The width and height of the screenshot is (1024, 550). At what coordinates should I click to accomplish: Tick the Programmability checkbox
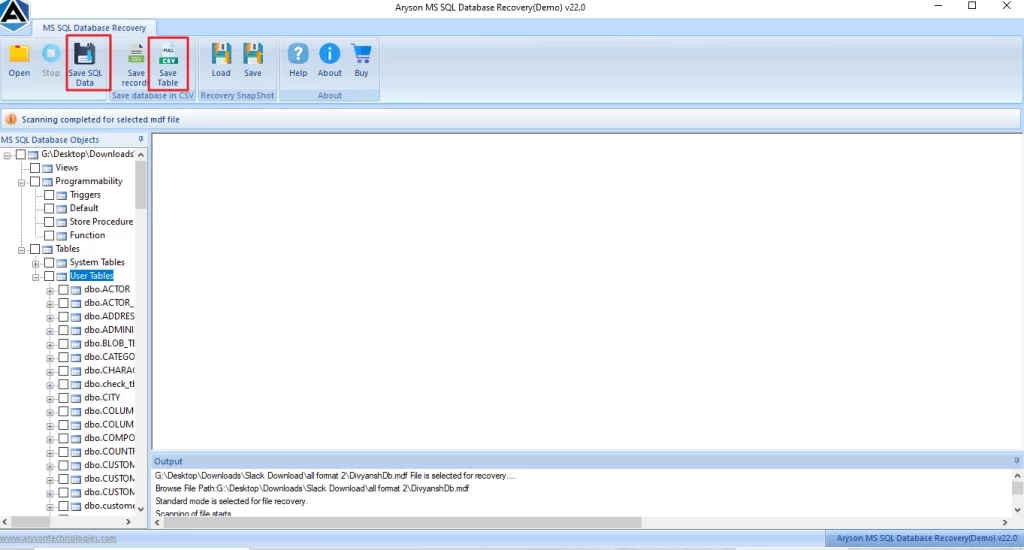(x=35, y=182)
